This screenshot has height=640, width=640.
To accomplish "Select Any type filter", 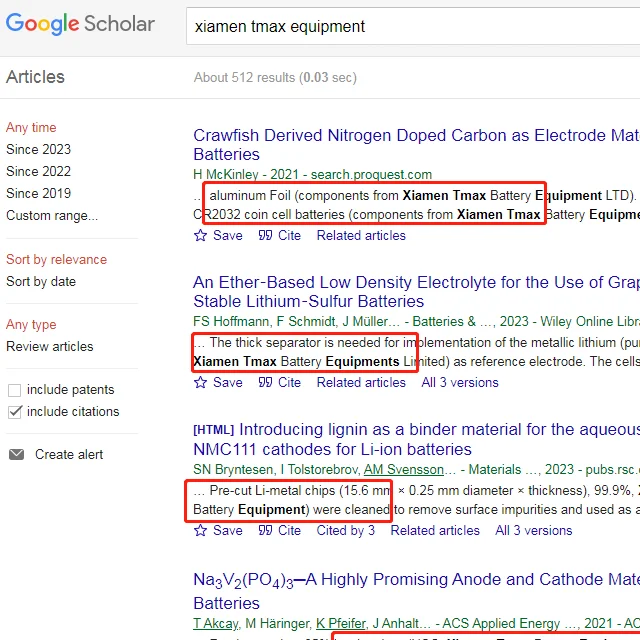I will coord(31,325).
